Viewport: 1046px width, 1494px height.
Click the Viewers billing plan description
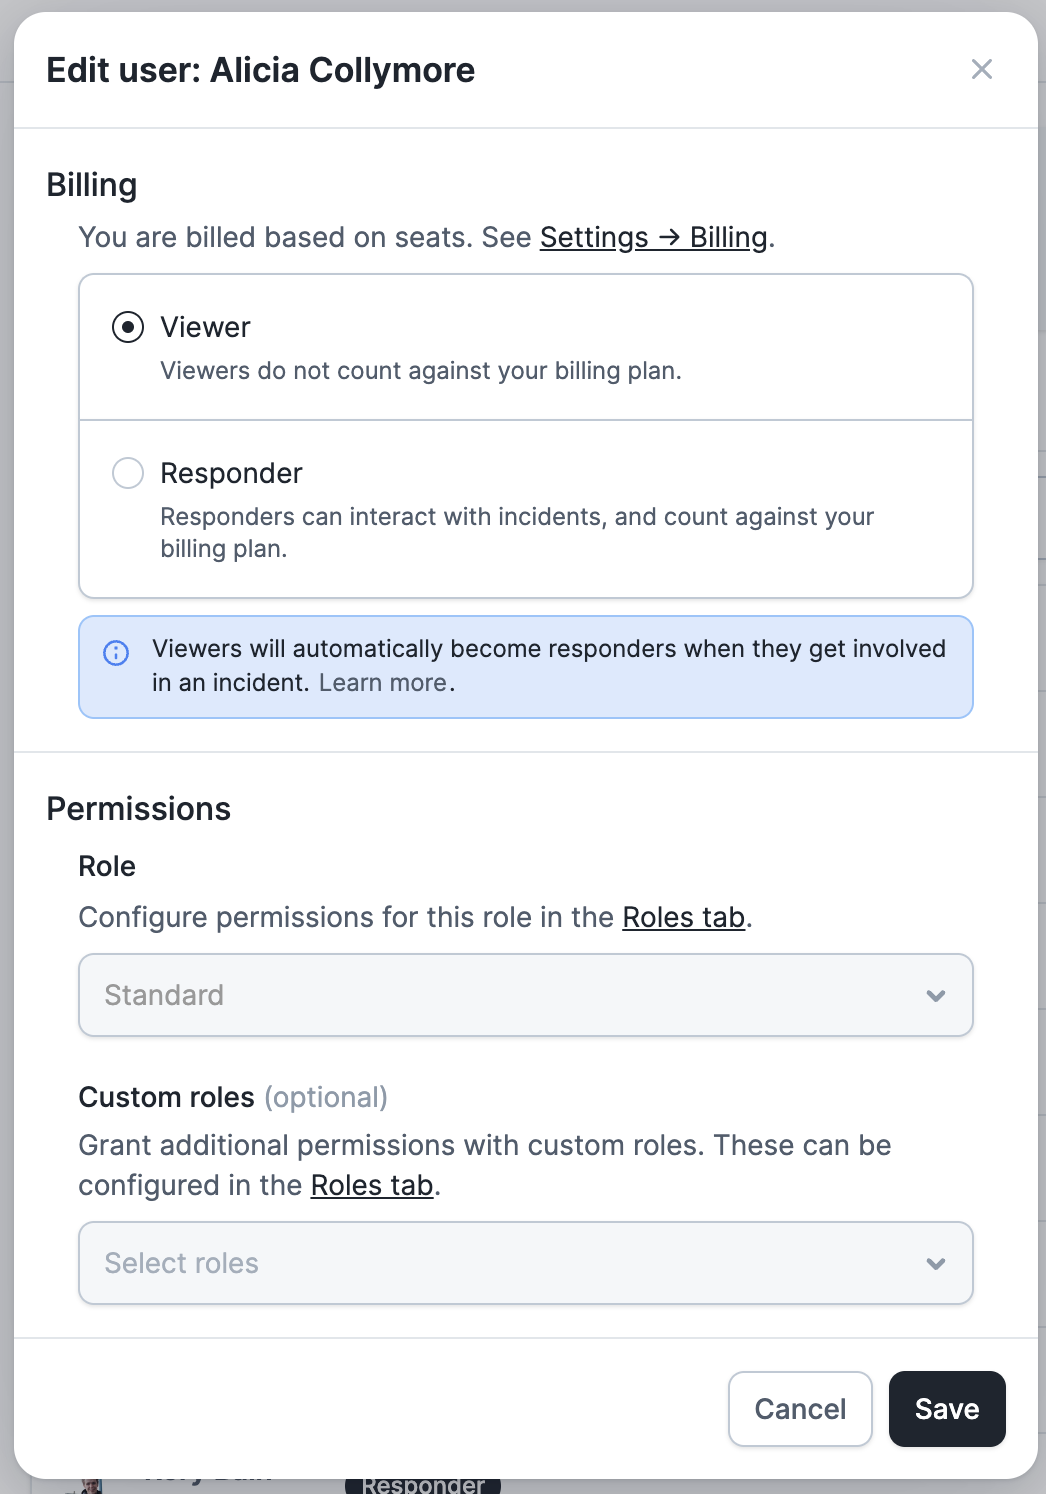[420, 371]
